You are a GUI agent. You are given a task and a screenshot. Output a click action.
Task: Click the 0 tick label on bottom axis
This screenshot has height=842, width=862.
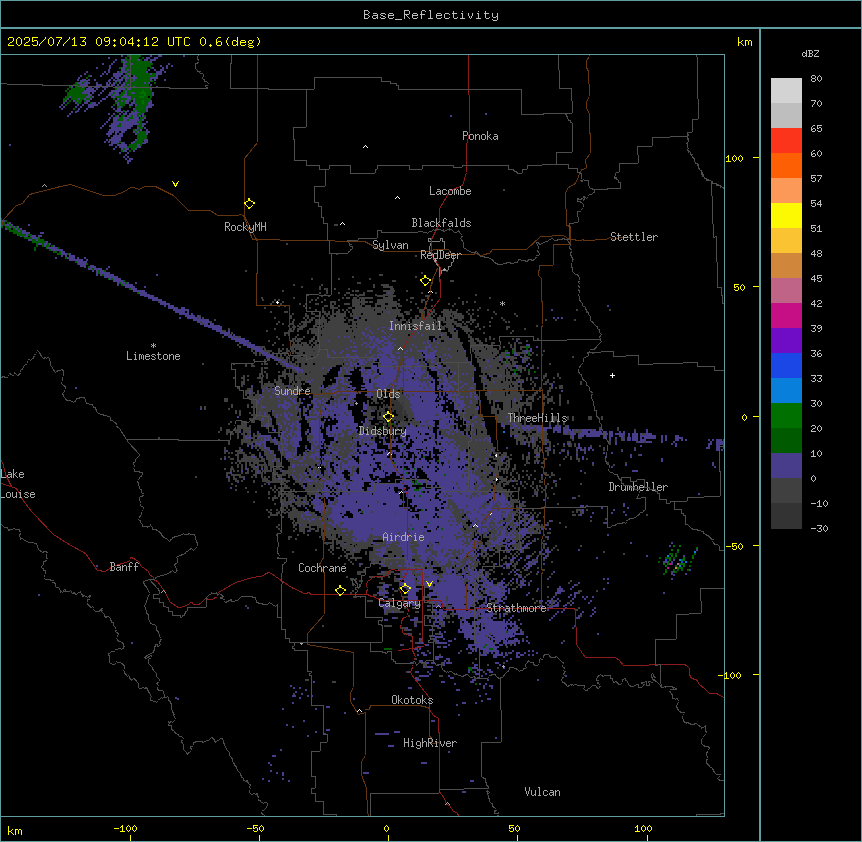[x=386, y=828]
